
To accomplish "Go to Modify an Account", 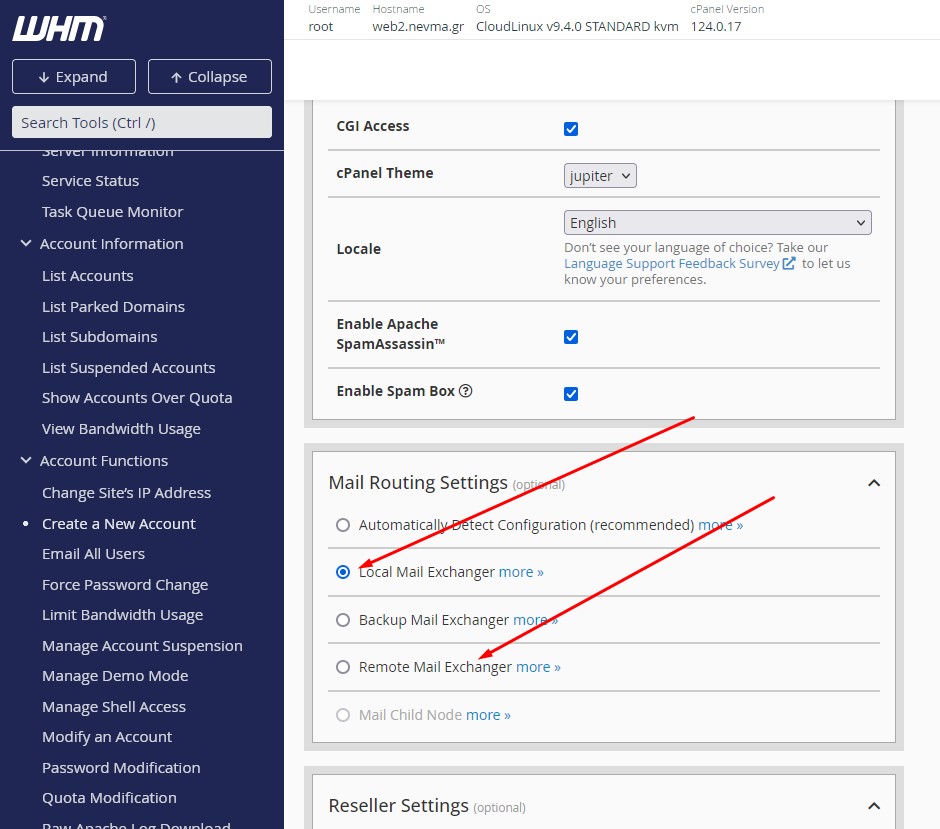I will click(107, 737).
